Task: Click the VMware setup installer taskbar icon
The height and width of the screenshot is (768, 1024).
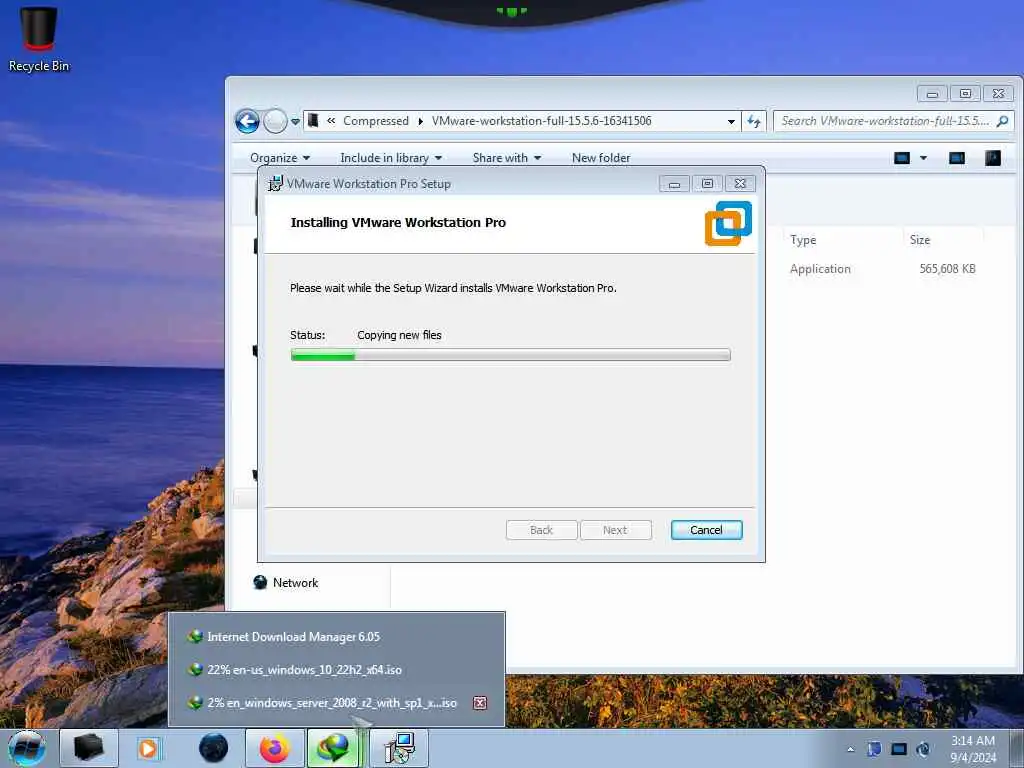Action: click(399, 748)
